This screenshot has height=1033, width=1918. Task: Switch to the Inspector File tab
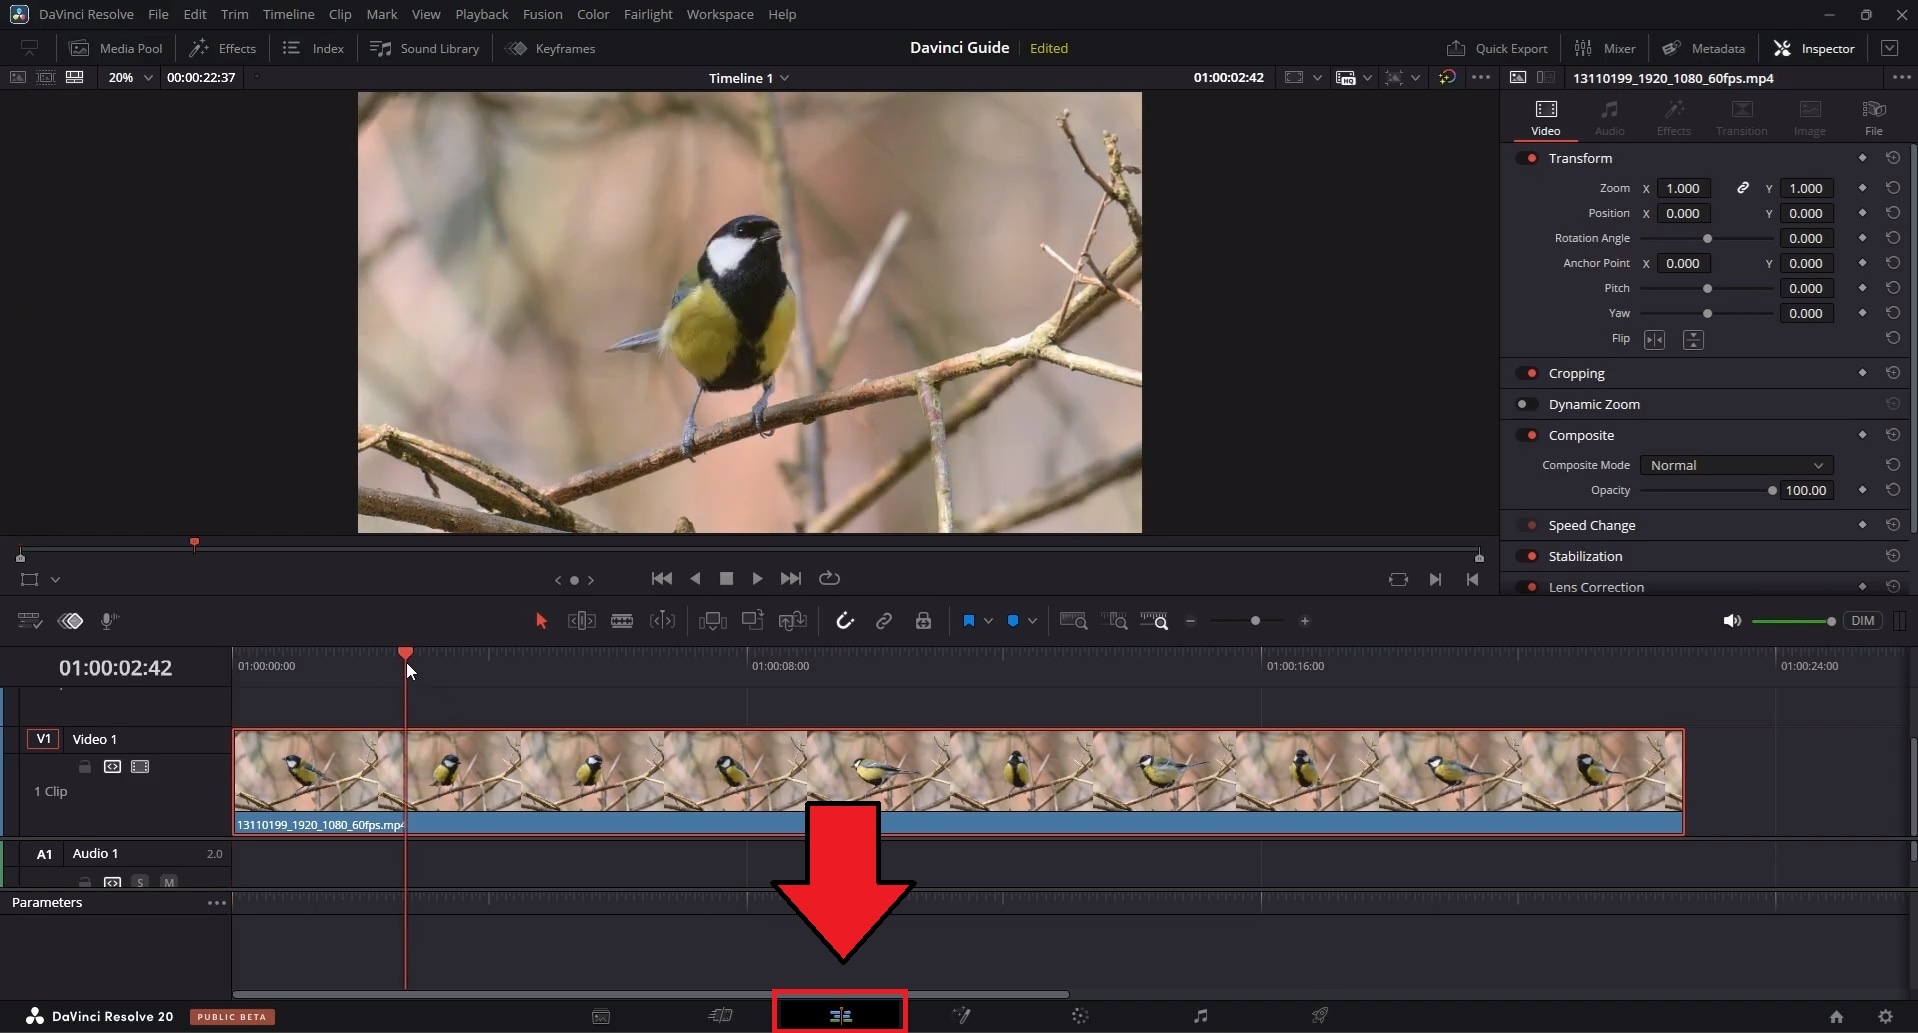click(x=1874, y=117)
